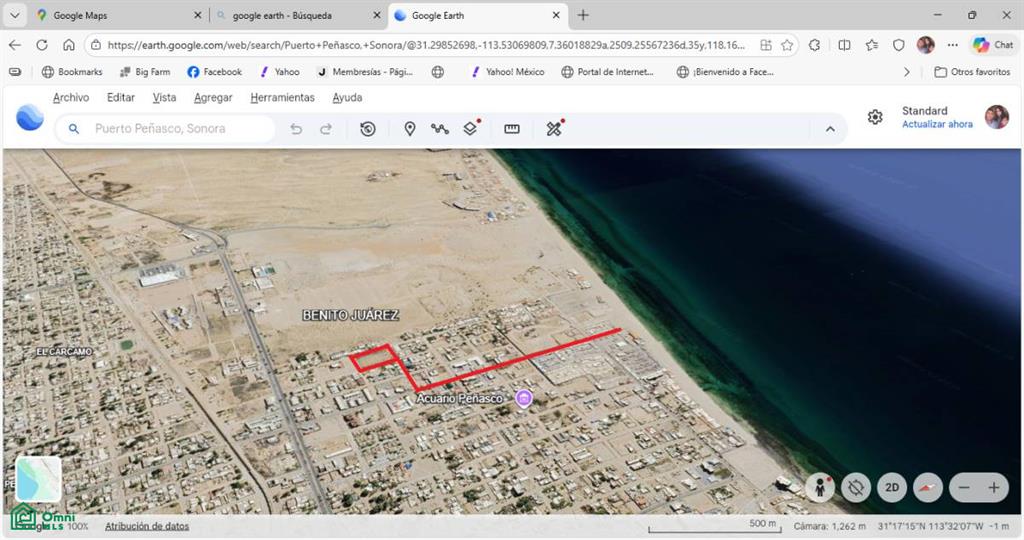The width and height of the screenshot is (1024, 540).
Task: Show more bookmarks bar items arrow
Action: 906,72
